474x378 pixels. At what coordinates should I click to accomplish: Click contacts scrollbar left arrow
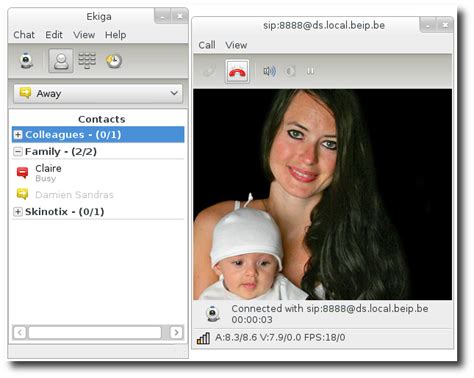pos(20,332)
